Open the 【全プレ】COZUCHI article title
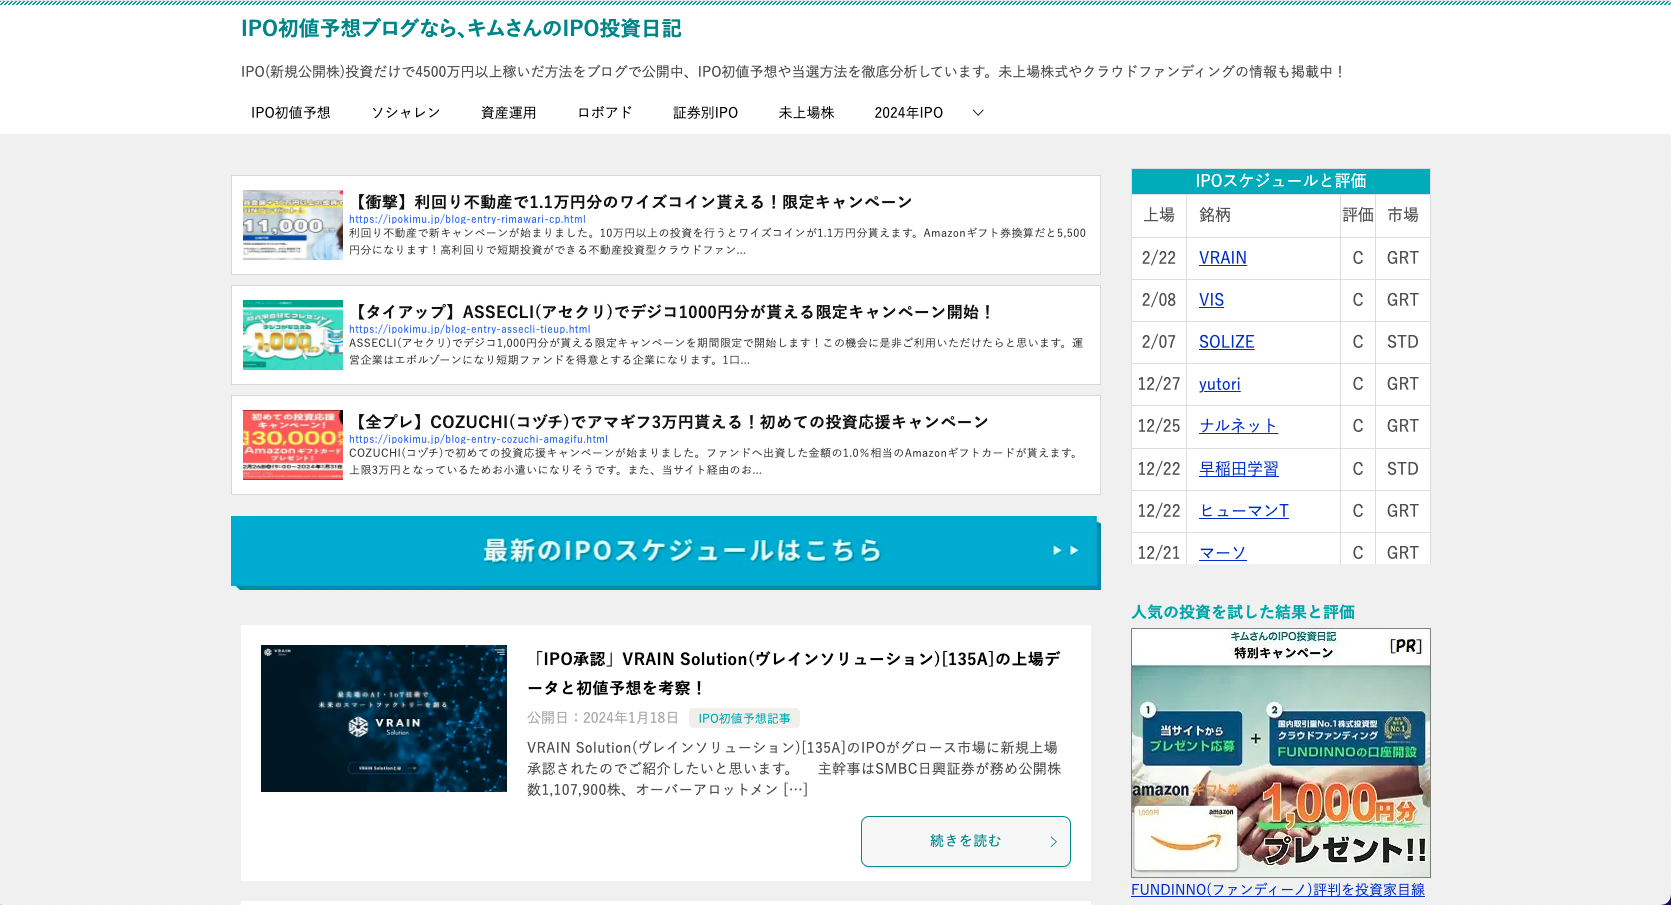1671x905 pixels. pyautogui.click(x=669, y=422)
